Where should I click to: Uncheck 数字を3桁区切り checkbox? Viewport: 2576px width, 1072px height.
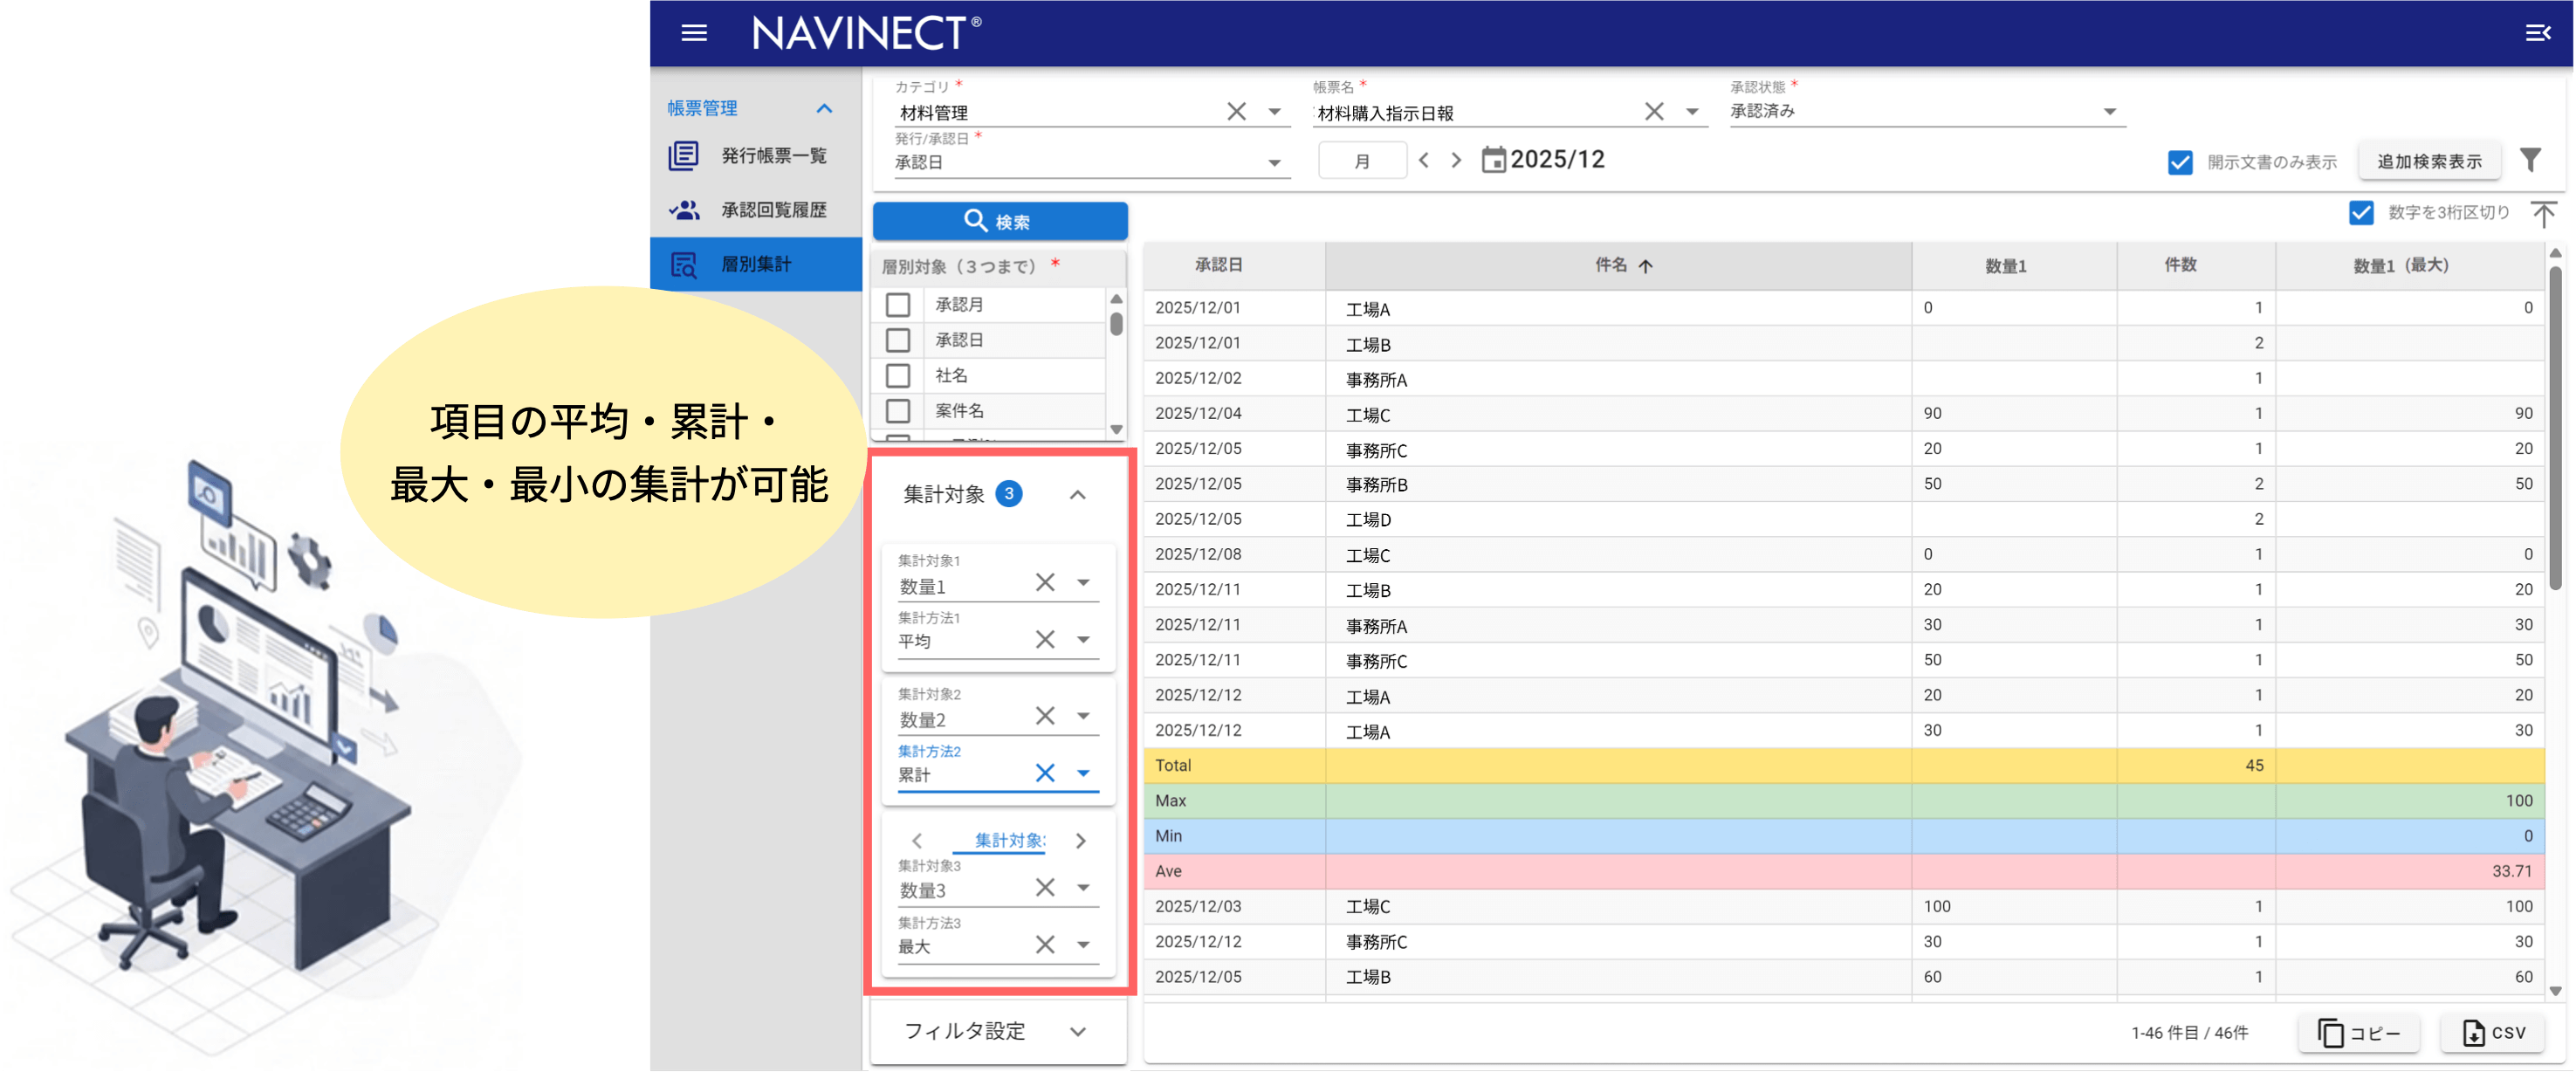tap(2361, 213)
